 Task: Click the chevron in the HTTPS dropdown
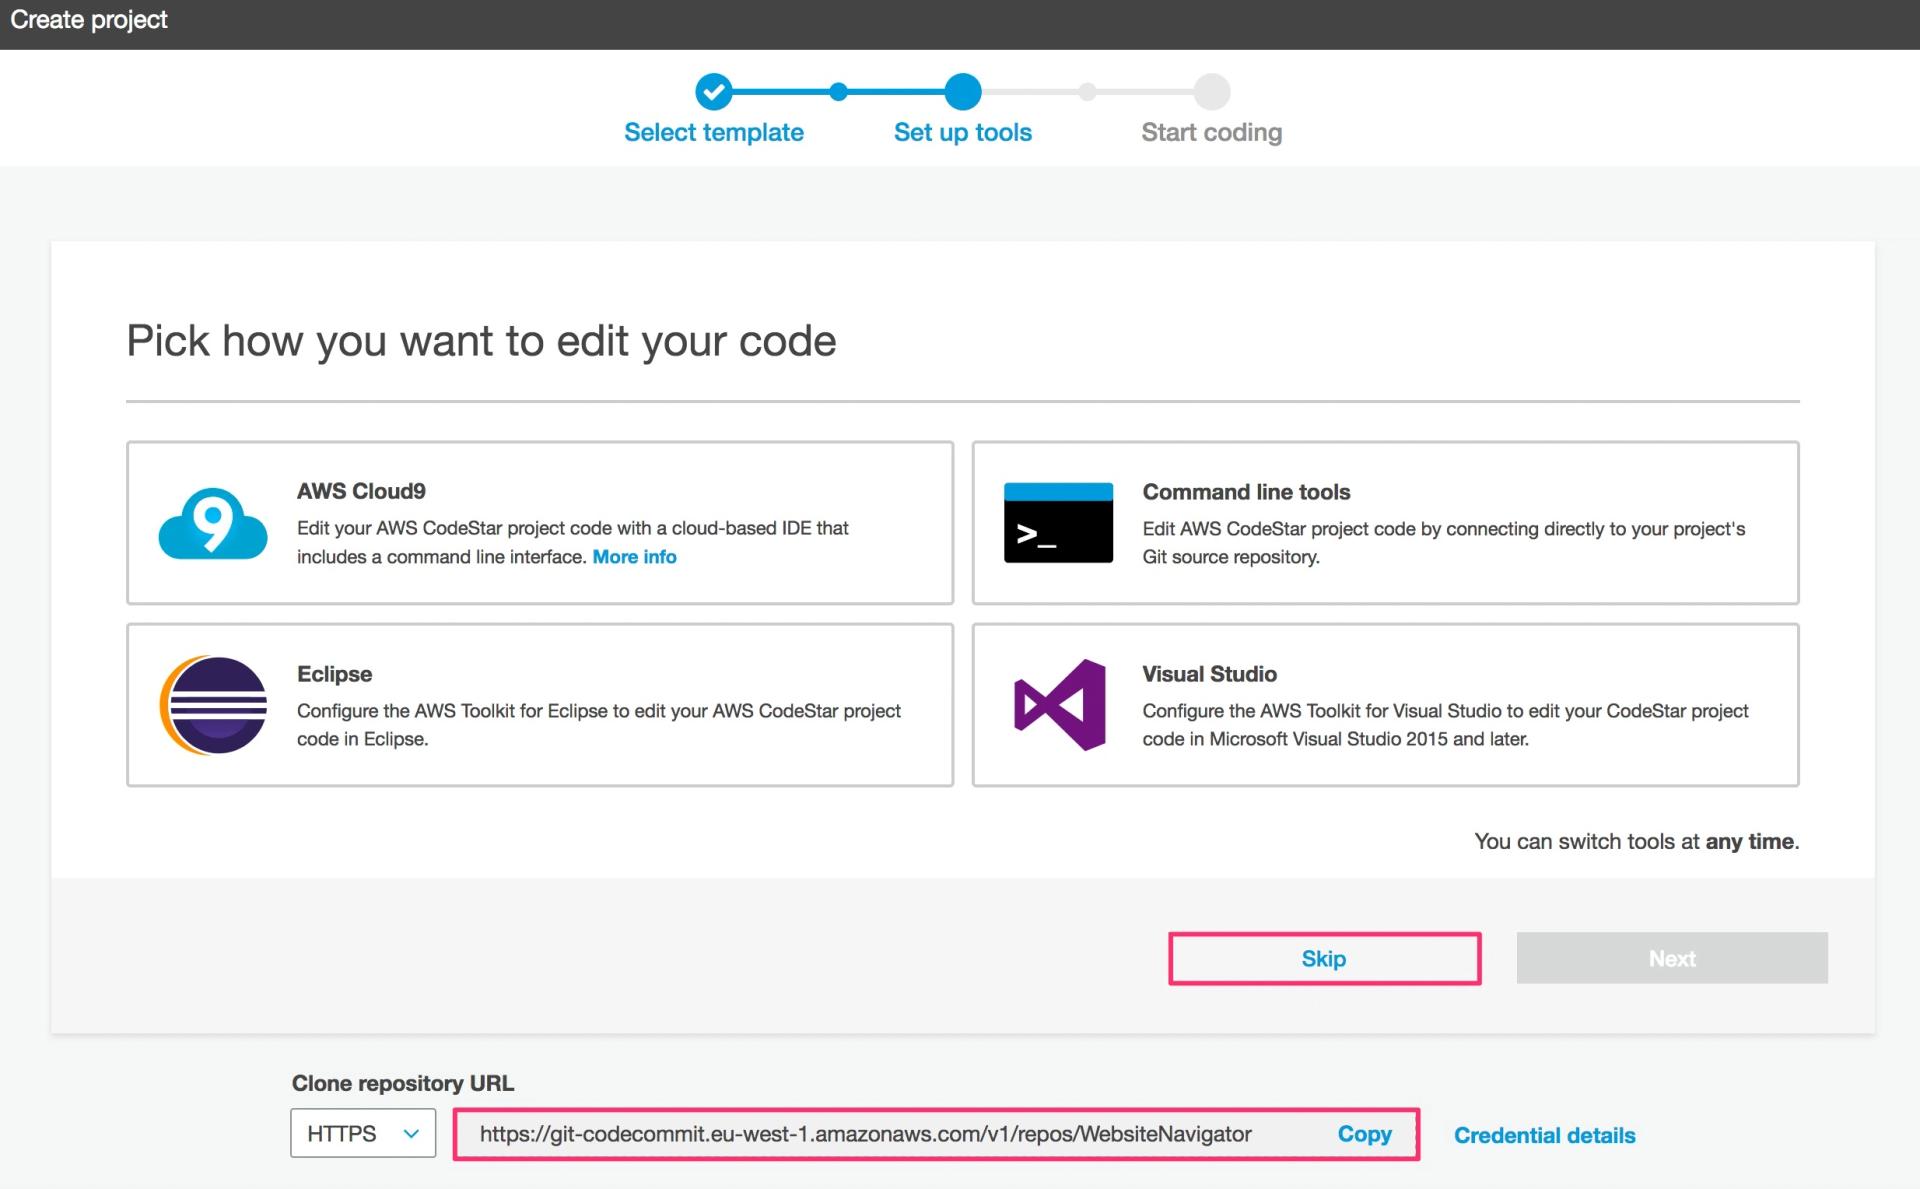click(x=410, y=1133)
